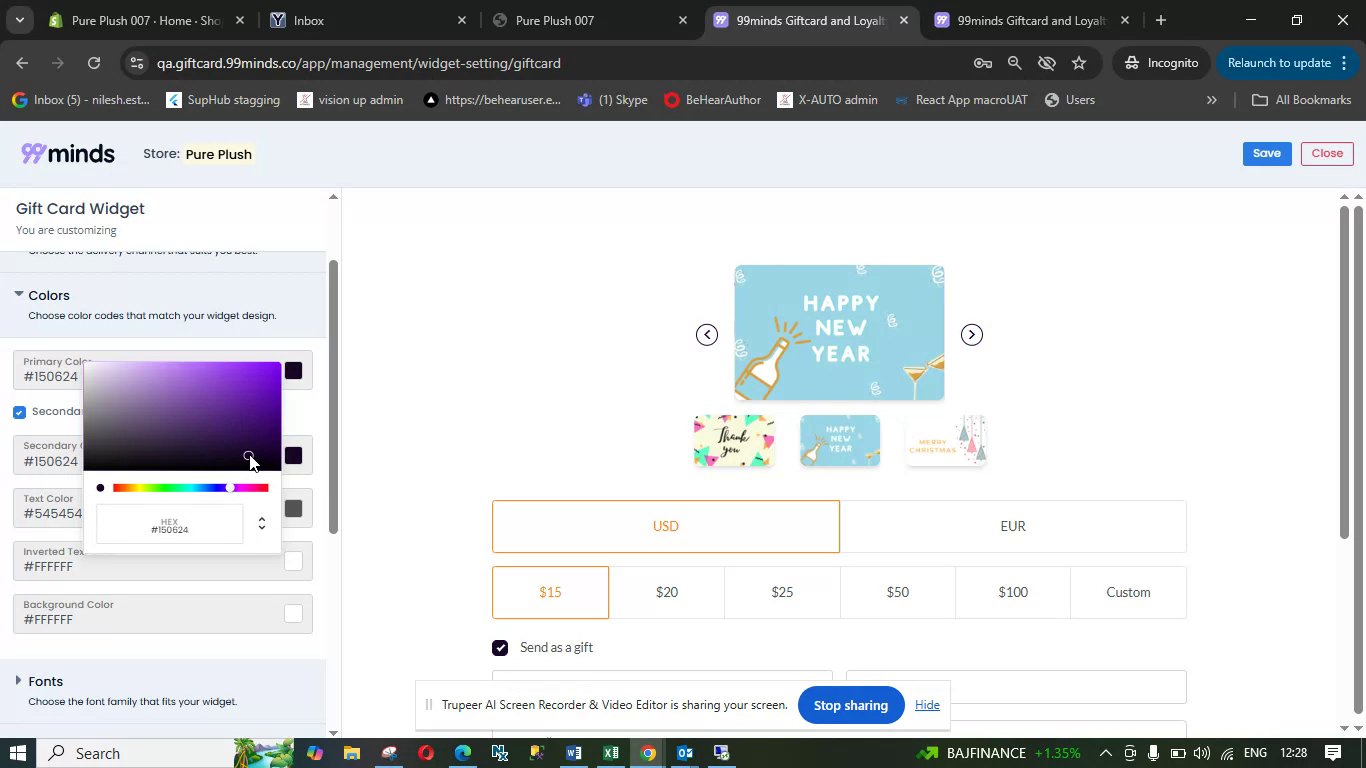The image size is (1366, 768).
Task: Select the Thank You card thumbnail
Action: tap(734, 441)
